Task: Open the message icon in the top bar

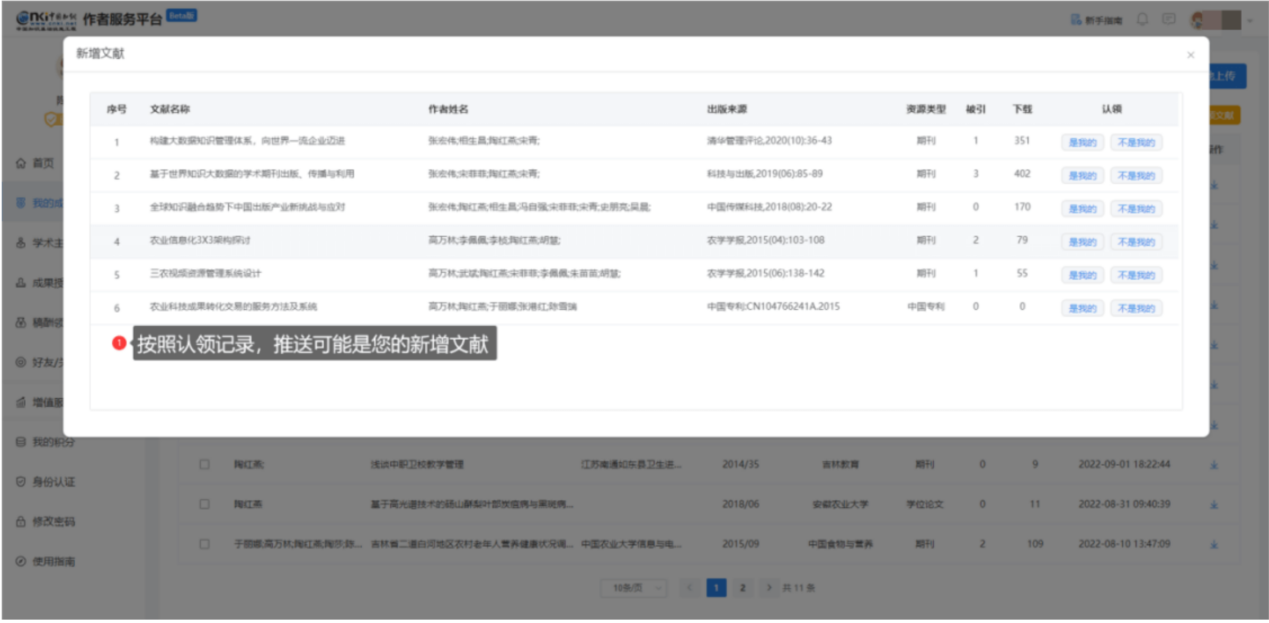Action: point(1168,17)
